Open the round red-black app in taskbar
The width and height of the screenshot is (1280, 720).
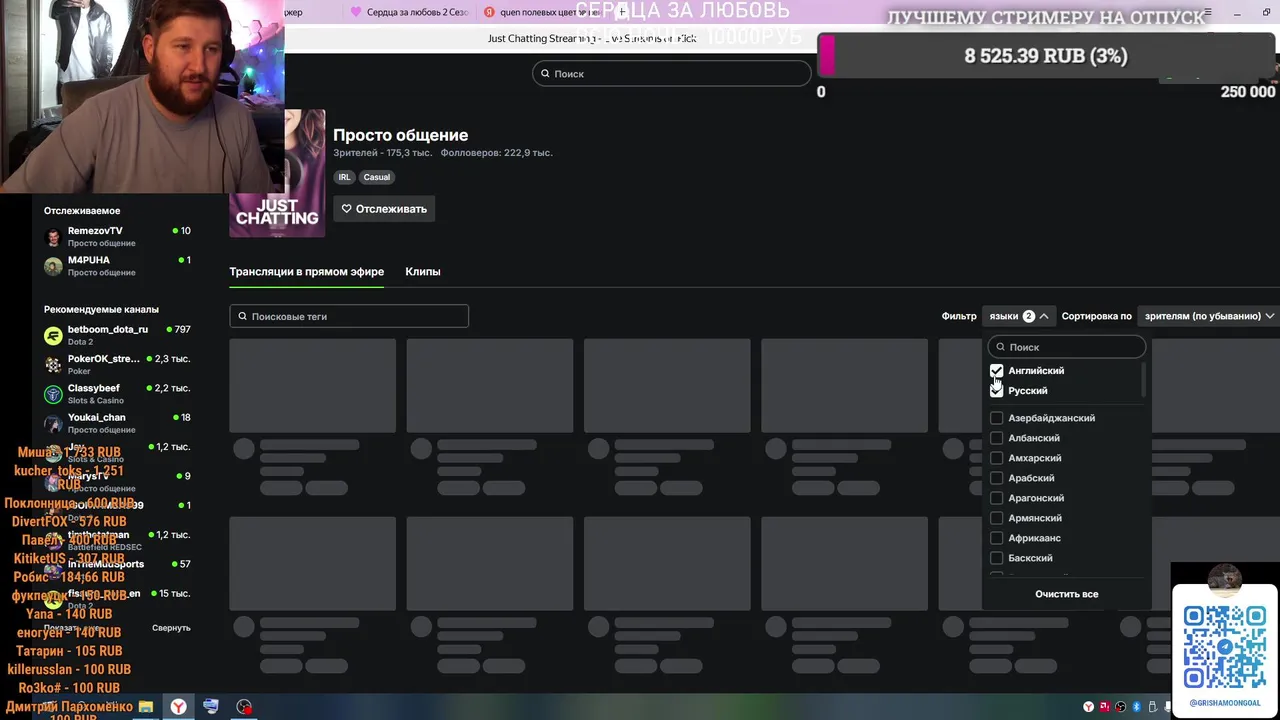point(244,707)
